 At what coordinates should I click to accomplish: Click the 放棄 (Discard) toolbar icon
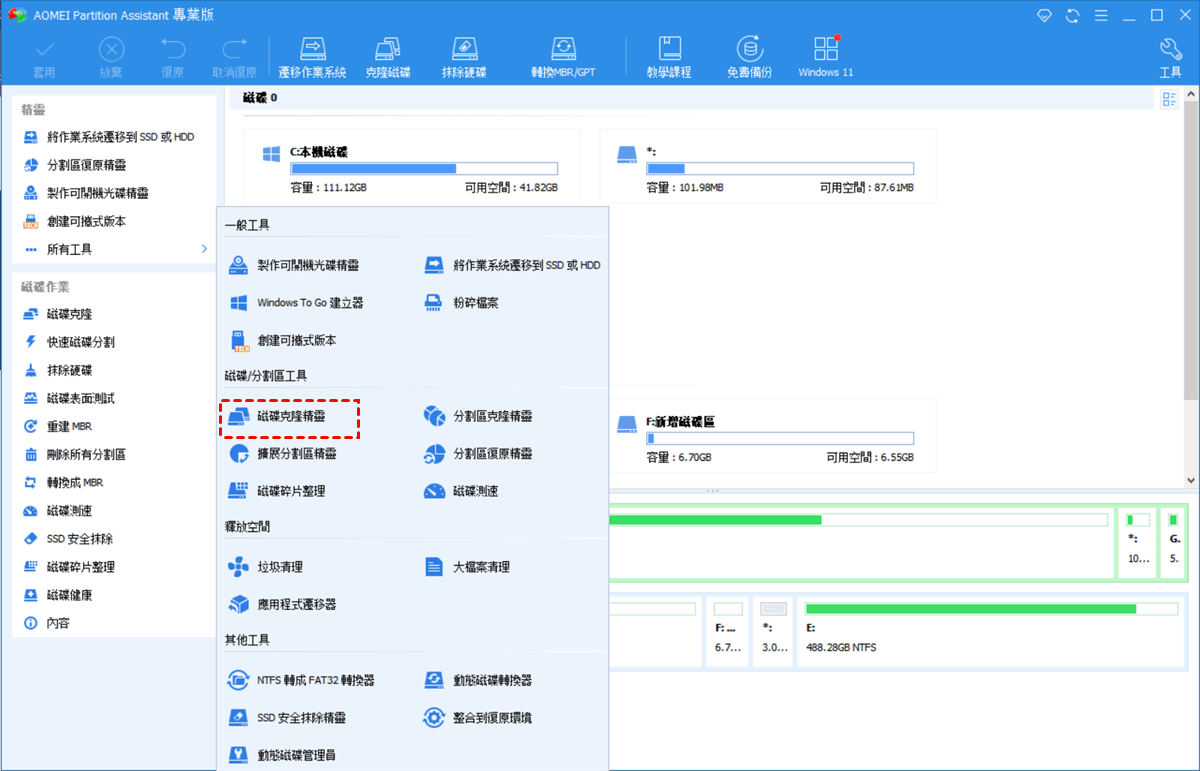tap(111, 58)
